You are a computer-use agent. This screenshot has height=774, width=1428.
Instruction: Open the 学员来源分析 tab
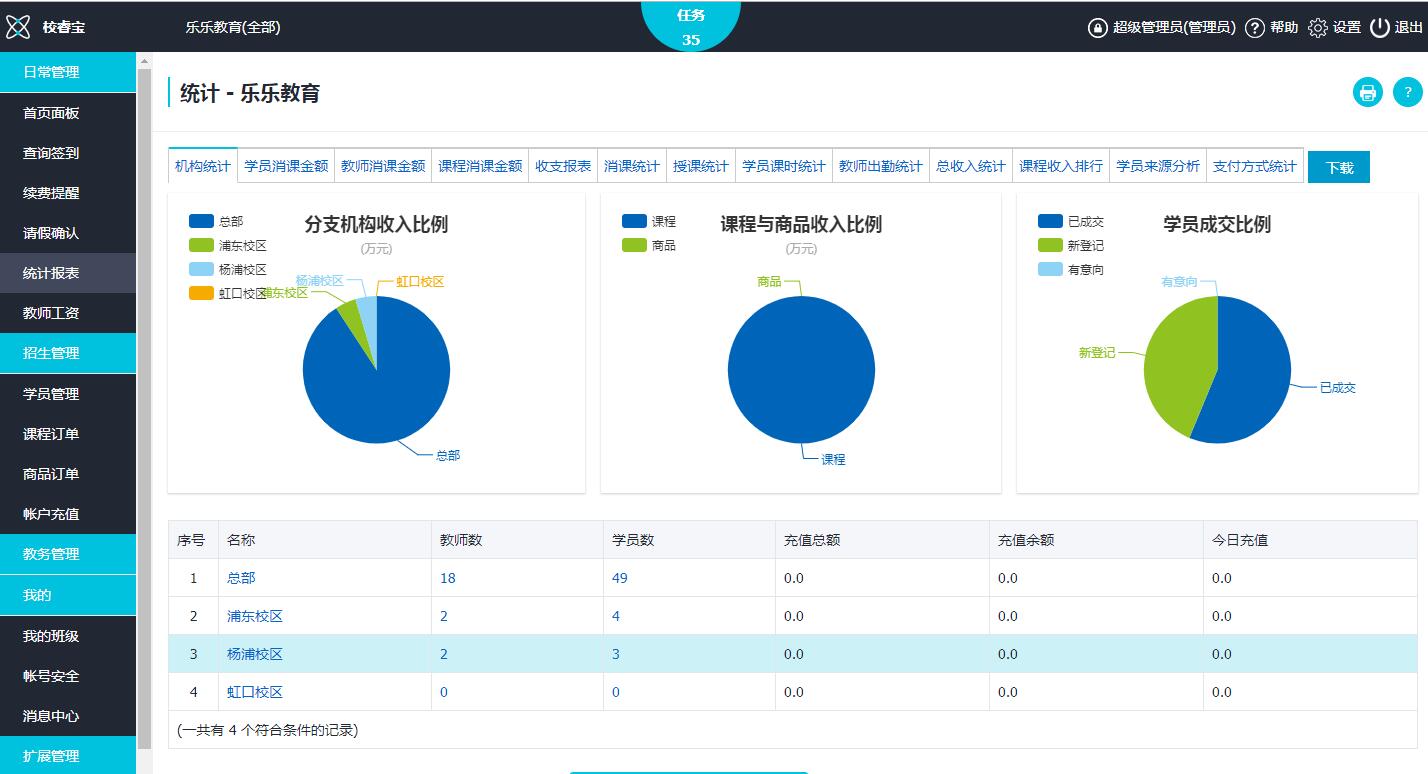[x=1157, y=166]
